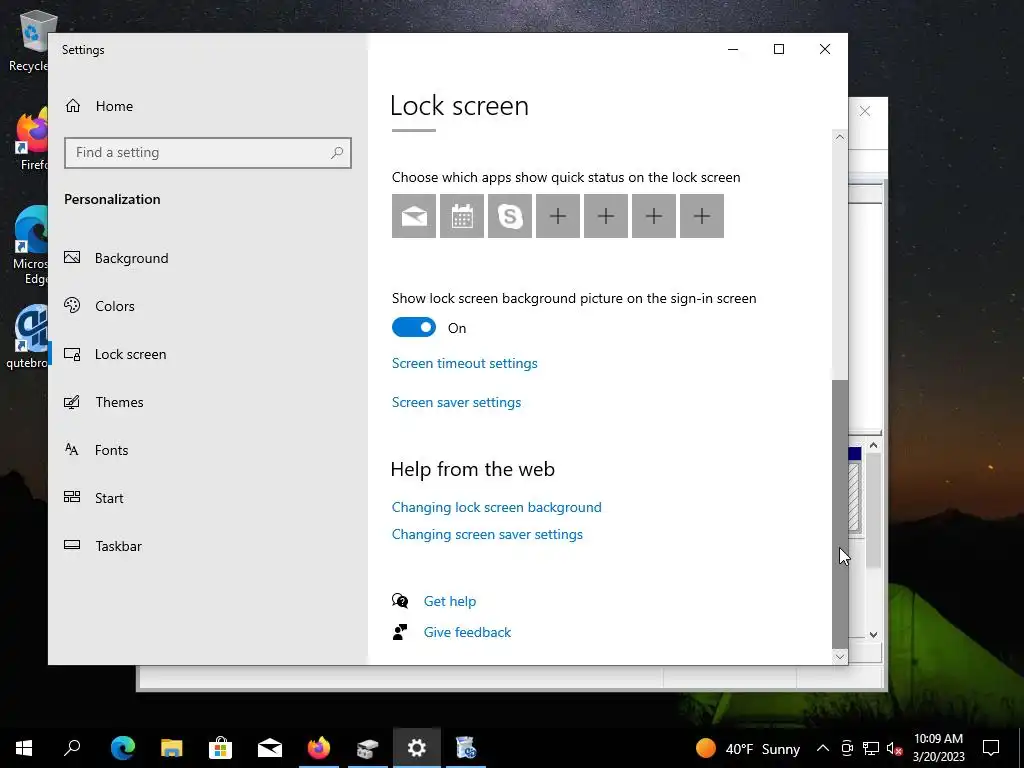1024x768 pixels.
Task: Click the Themes brush icon in sidebar
Action: pyautogui.click(x=72, y=402)
